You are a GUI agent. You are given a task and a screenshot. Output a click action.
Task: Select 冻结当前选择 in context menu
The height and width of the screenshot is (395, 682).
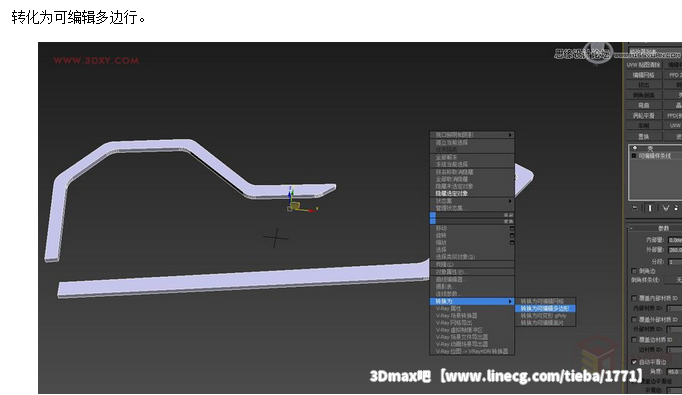tap(472, 164)
